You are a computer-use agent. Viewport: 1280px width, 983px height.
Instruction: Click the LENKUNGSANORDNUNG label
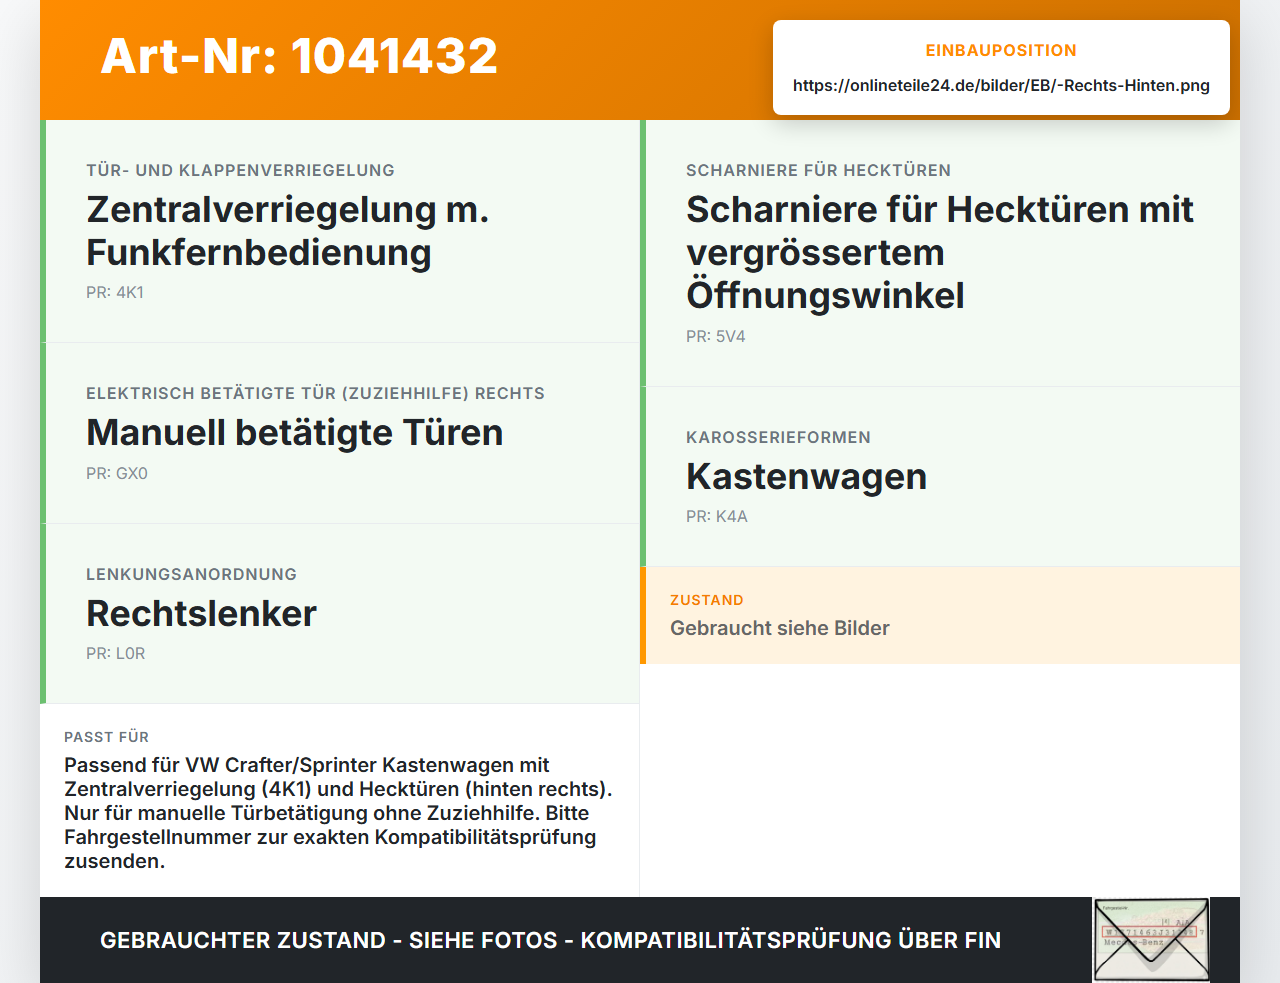point(191,574)
